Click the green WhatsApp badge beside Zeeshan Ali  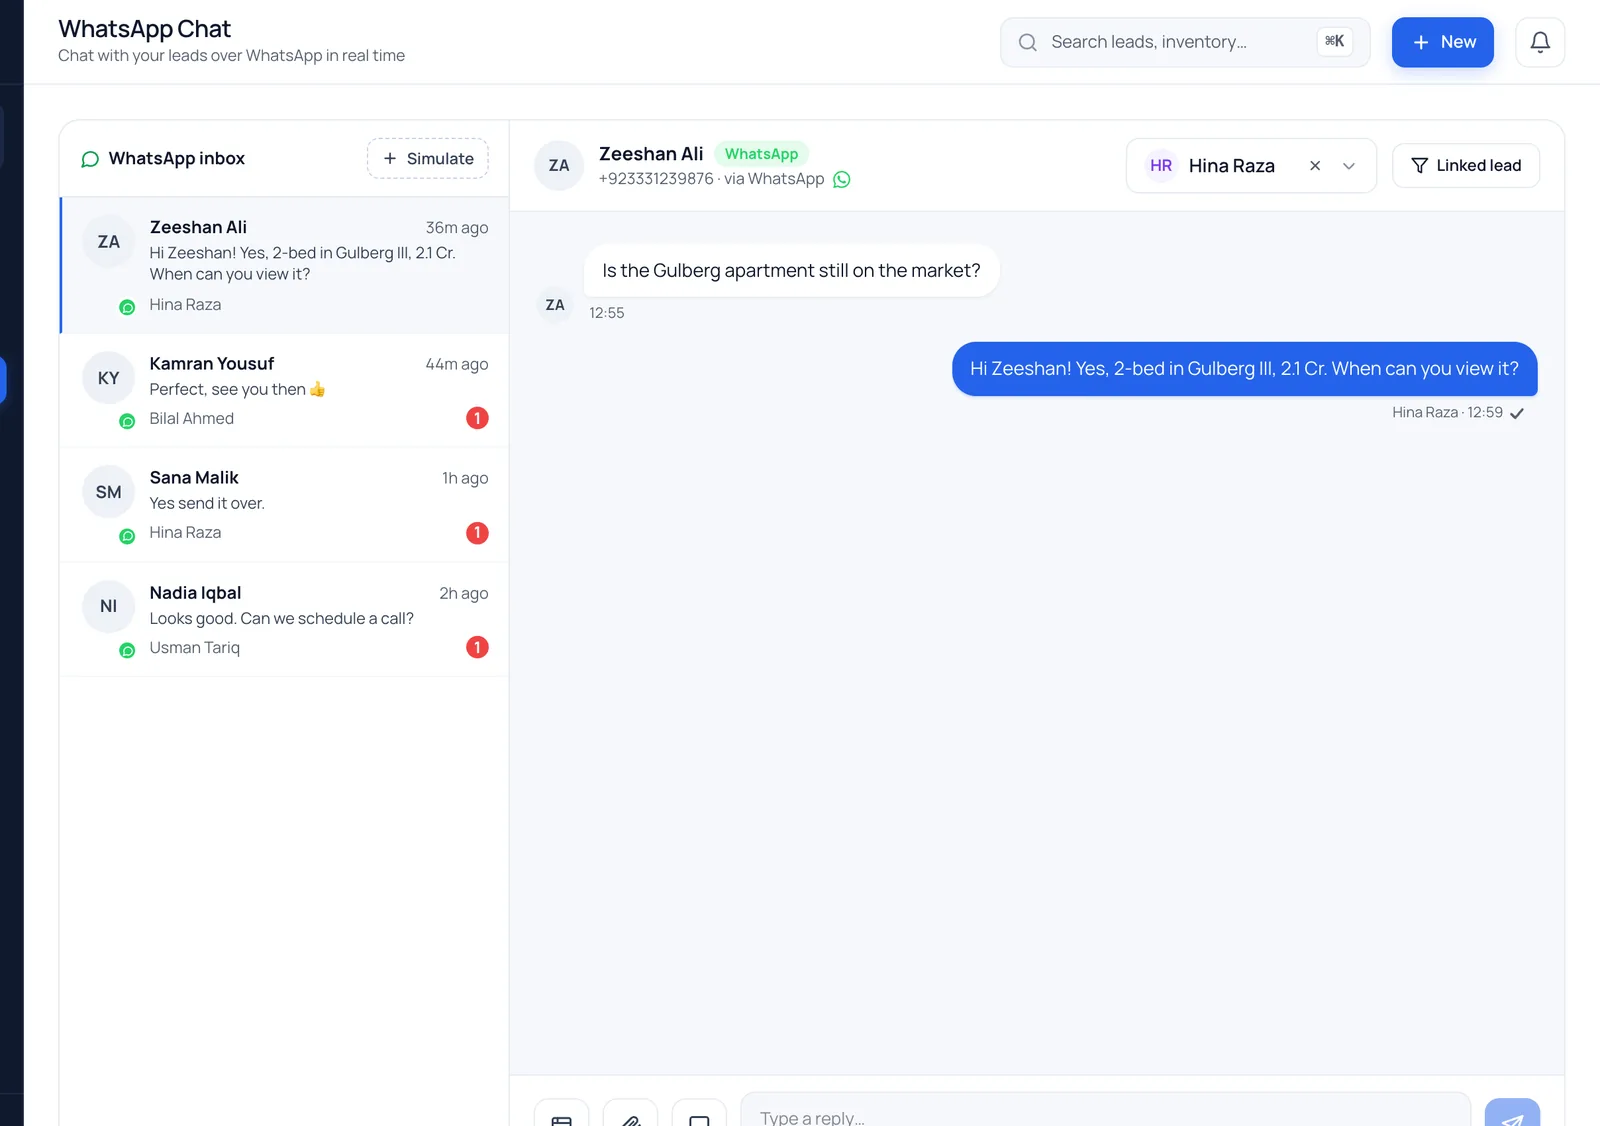coord(761,154)
